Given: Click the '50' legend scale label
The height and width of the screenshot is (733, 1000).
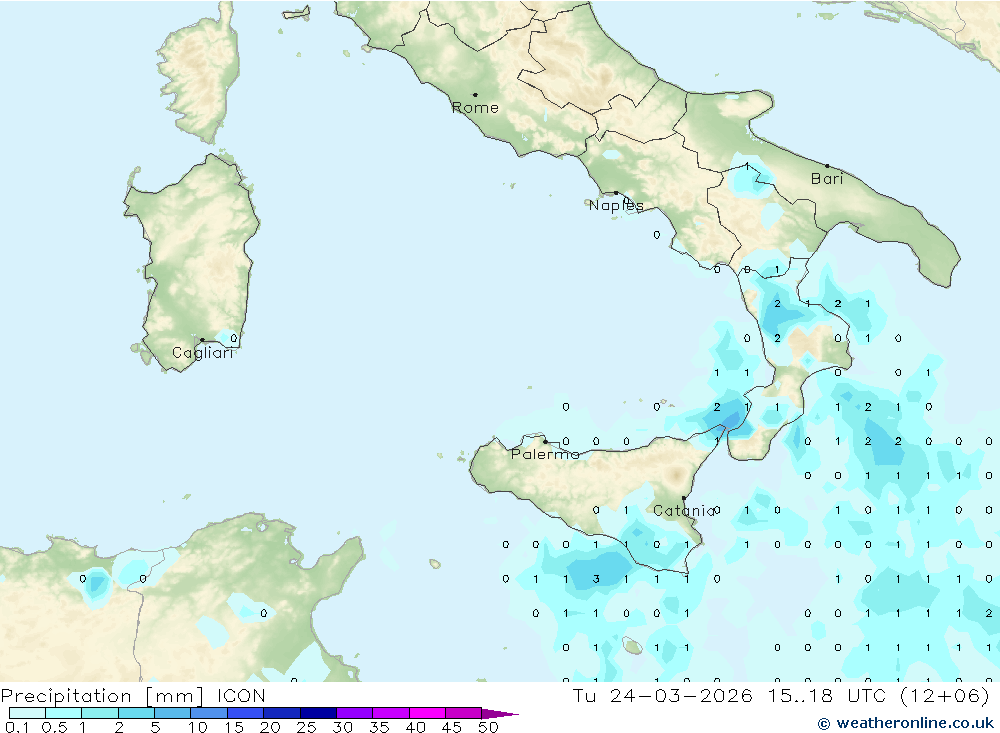Looking at the screenshot, I should click(x=488, y=727).
